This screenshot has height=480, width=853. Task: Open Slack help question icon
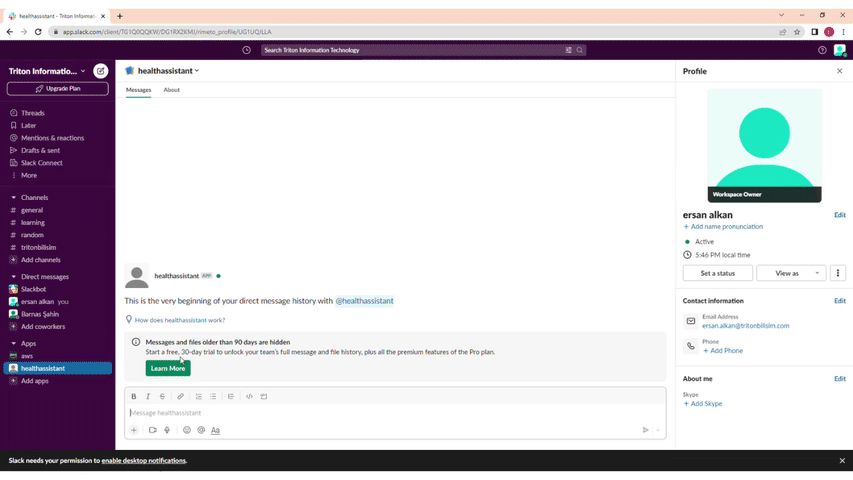(x=822, y=50)
